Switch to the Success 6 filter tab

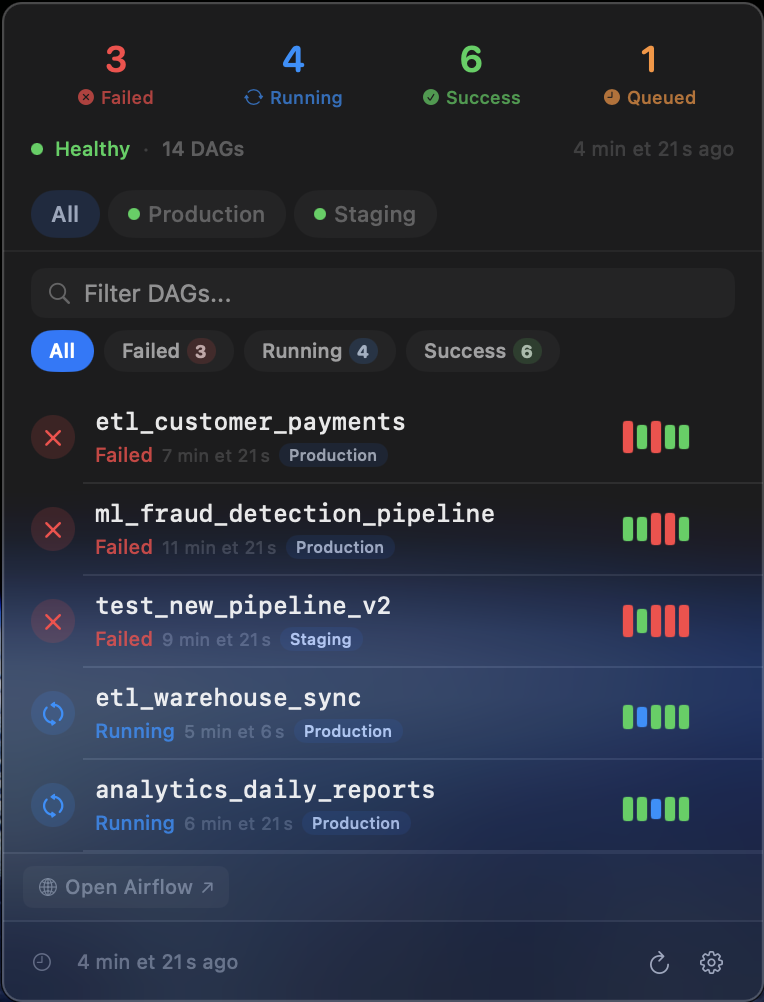click(482, 351)
